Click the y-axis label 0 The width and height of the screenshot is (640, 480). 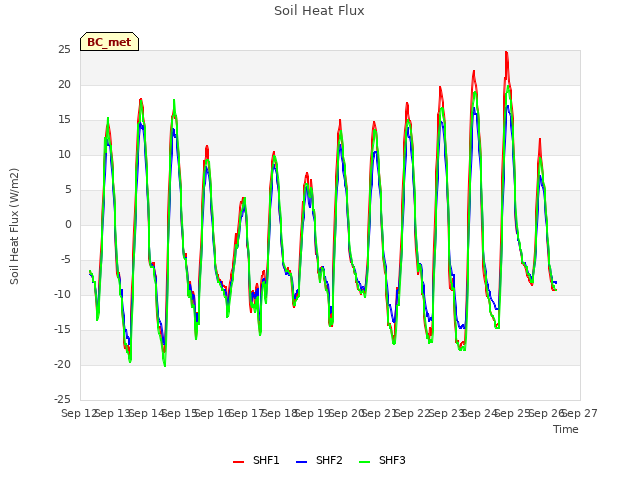[68, 225]
